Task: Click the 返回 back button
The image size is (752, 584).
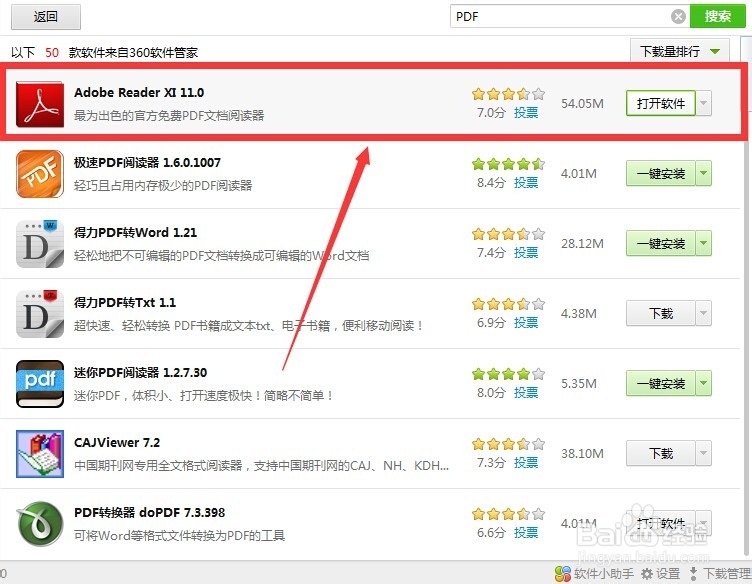Action: click(46, 17)
